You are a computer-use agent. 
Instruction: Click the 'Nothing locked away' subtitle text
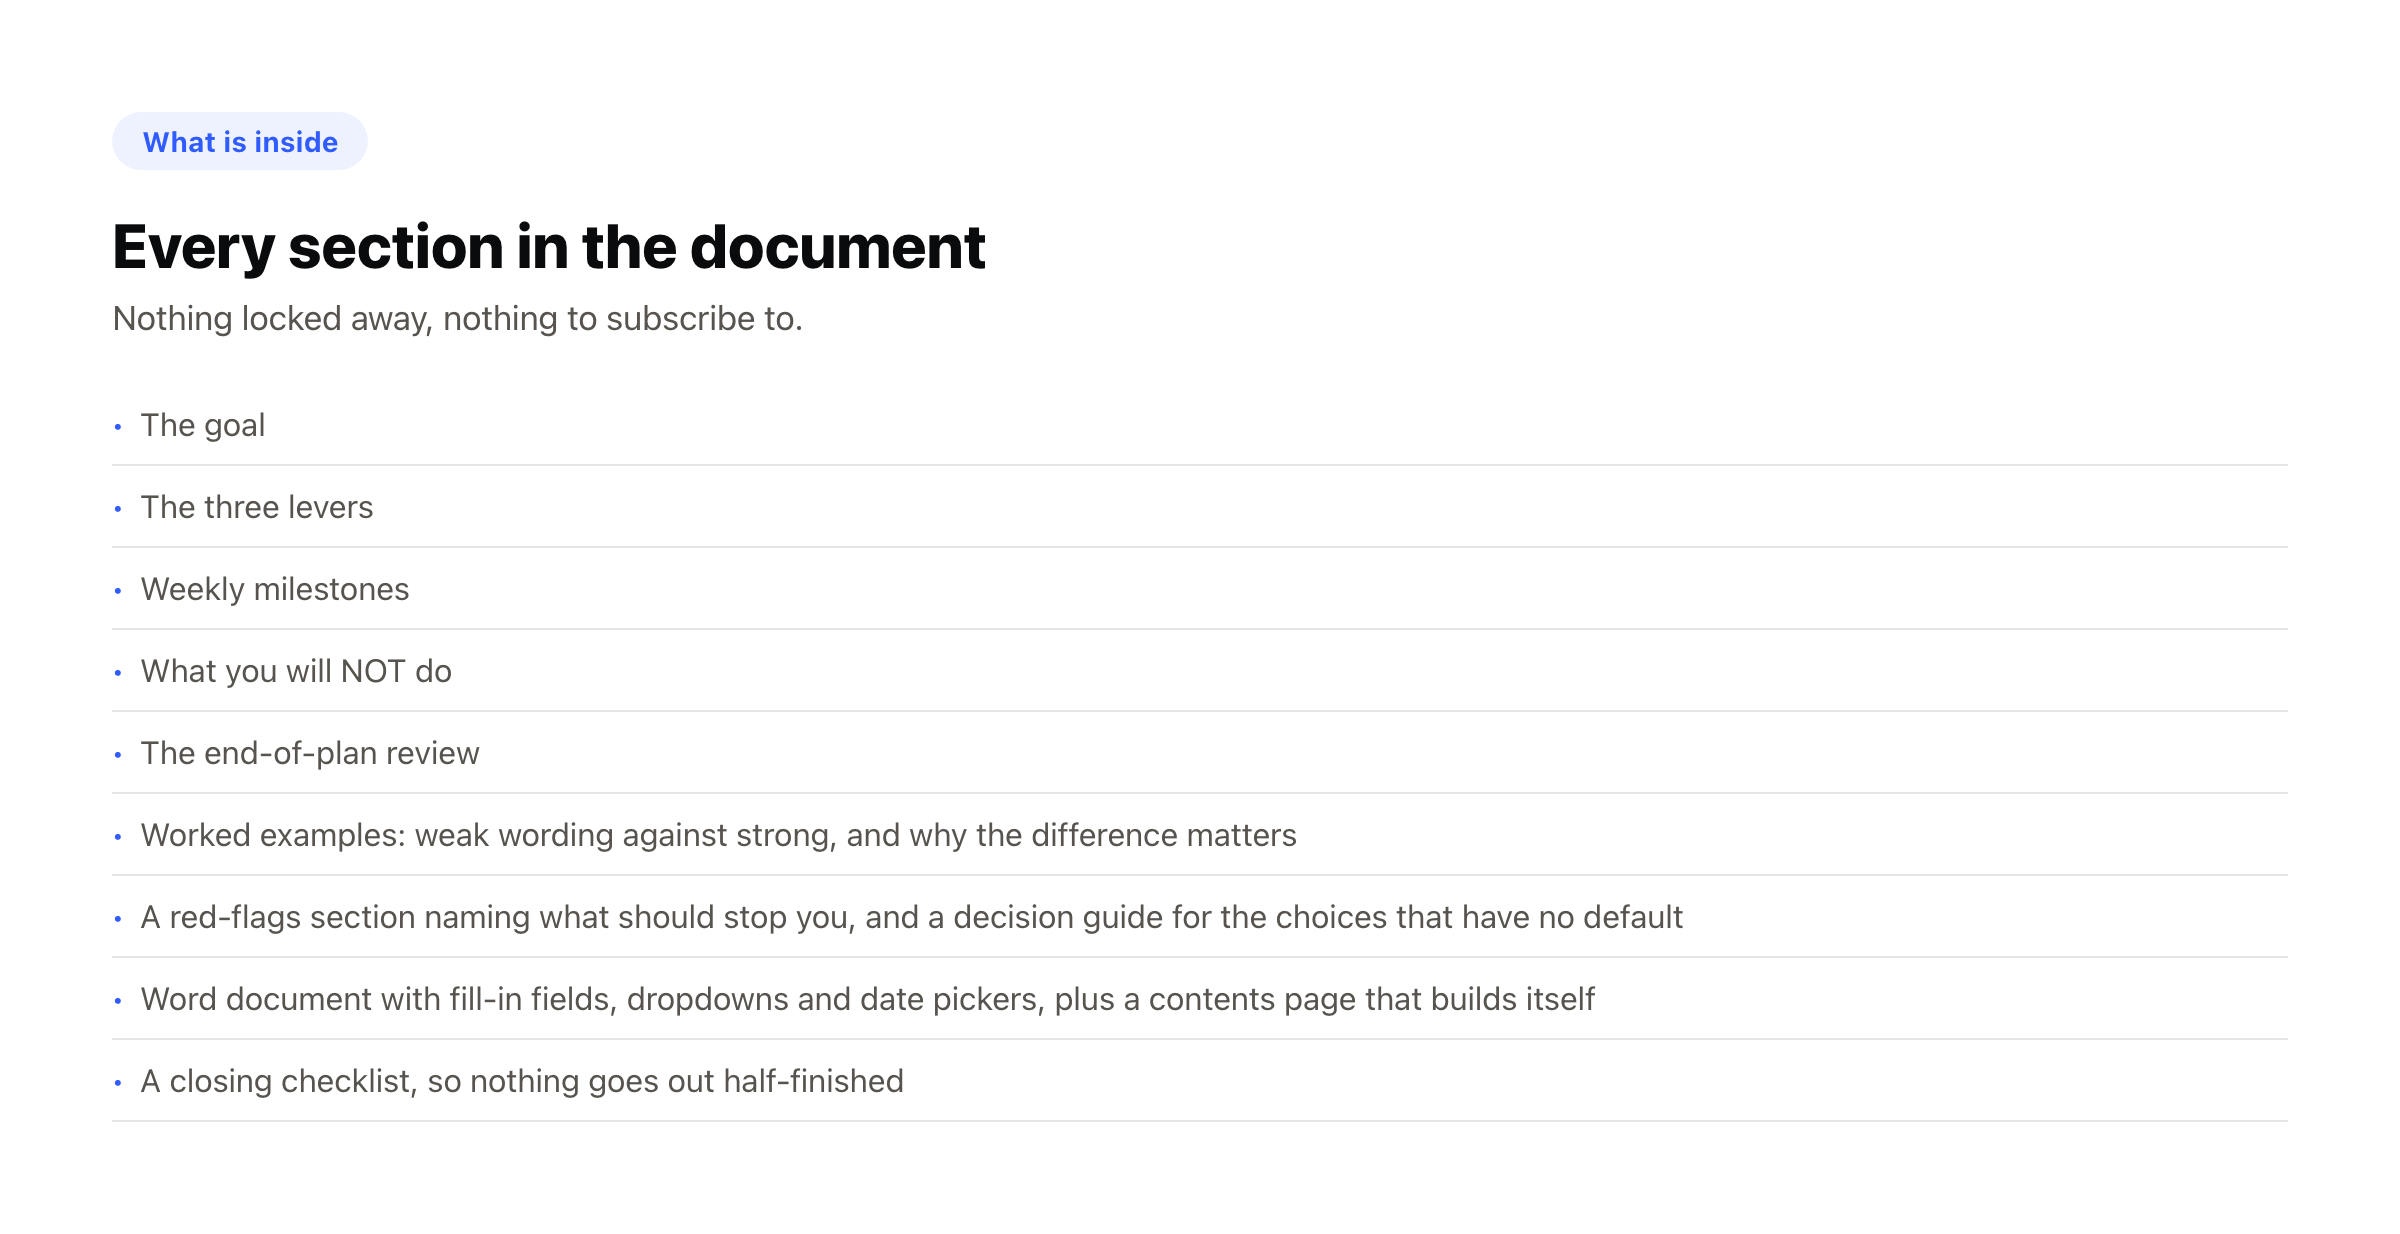point(458,318)
